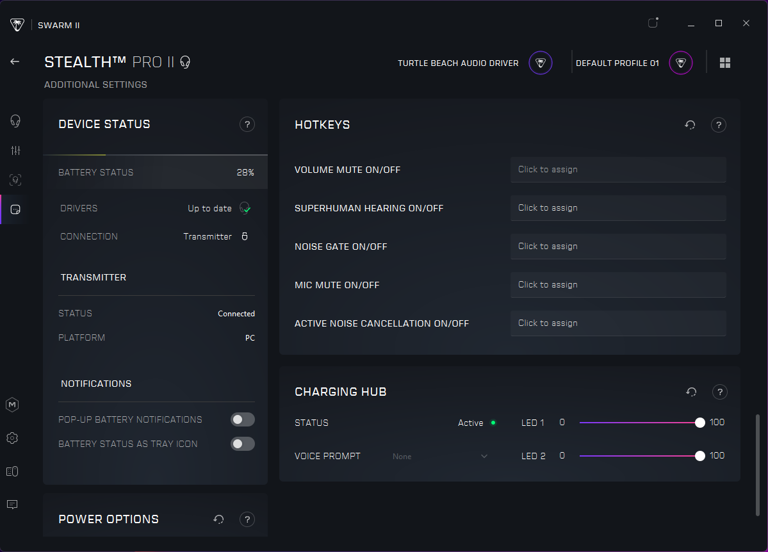Enable Battery Status as Tray Icon toggle

pyautogui.click(x=242, y=444)
